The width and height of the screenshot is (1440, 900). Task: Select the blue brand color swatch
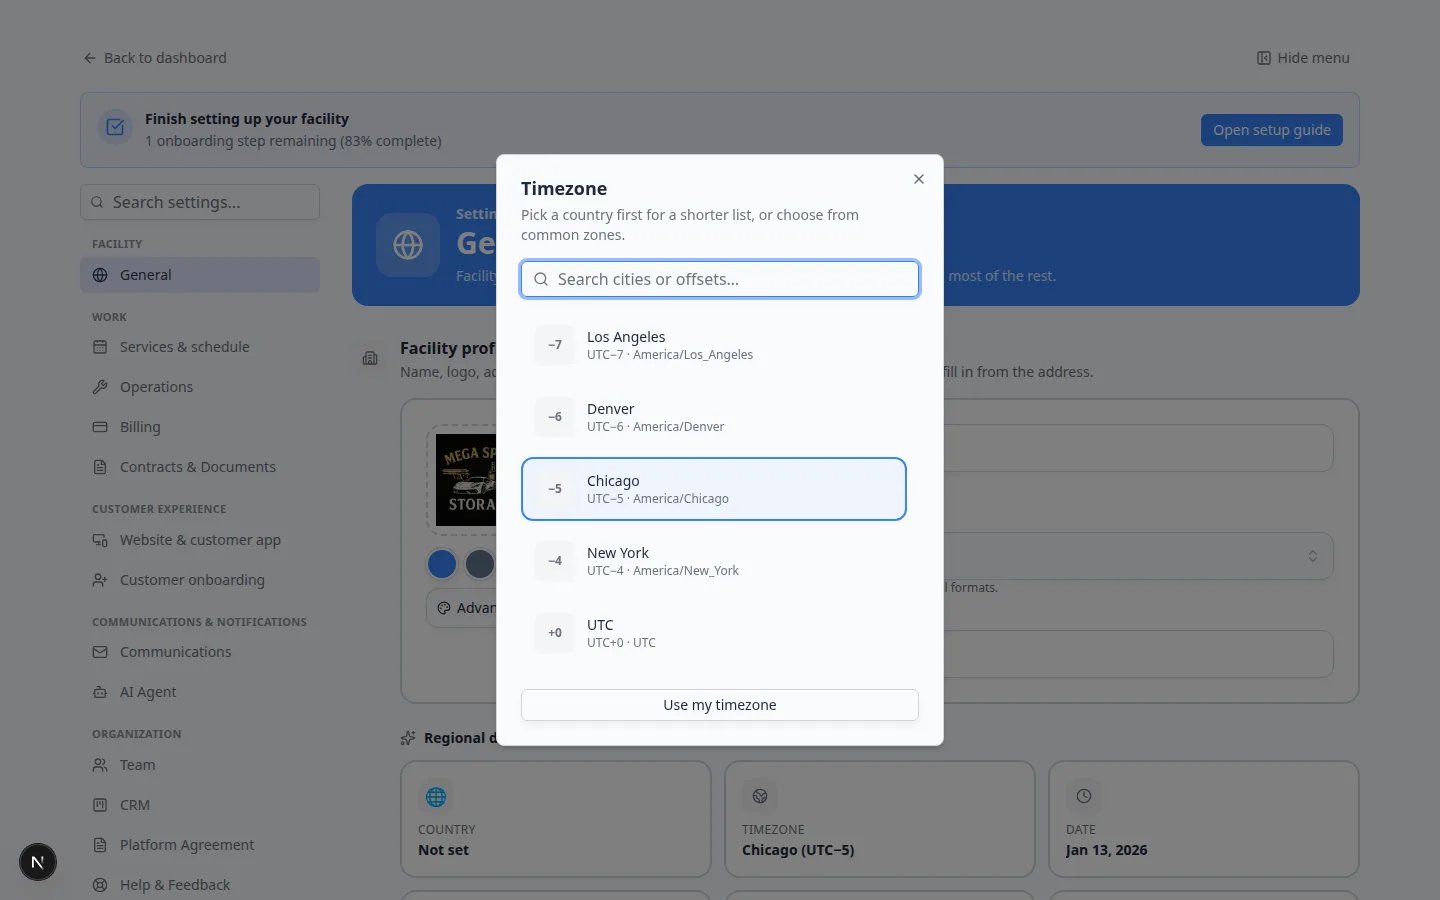[442, 564]
